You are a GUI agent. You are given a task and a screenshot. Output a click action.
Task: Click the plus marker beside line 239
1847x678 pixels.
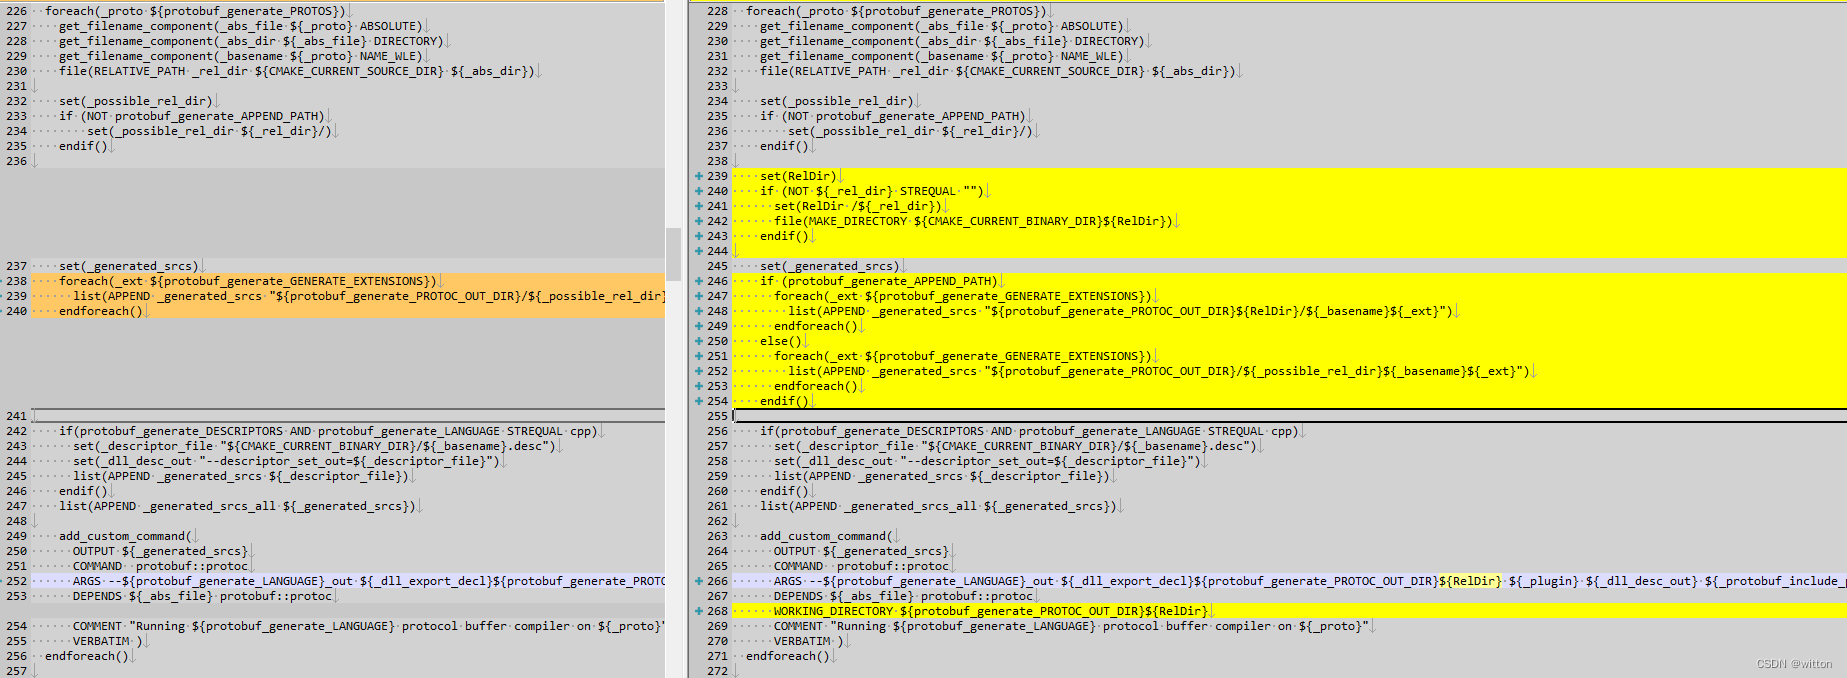698,176
